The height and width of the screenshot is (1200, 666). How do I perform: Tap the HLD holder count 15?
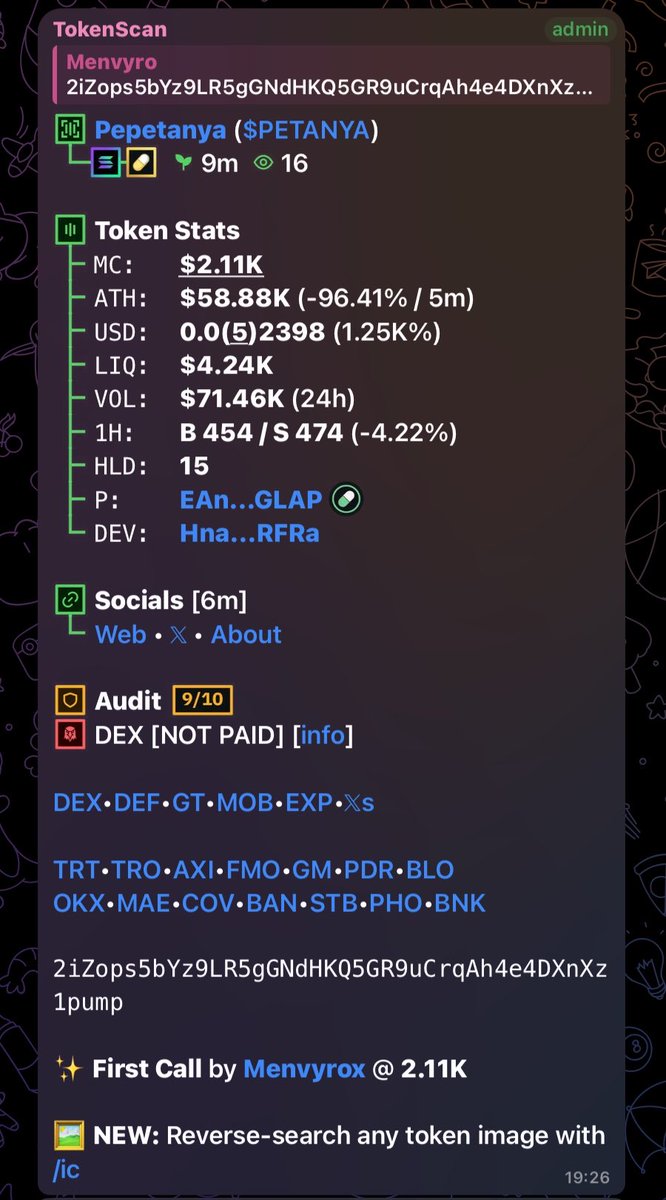point(194,466)
